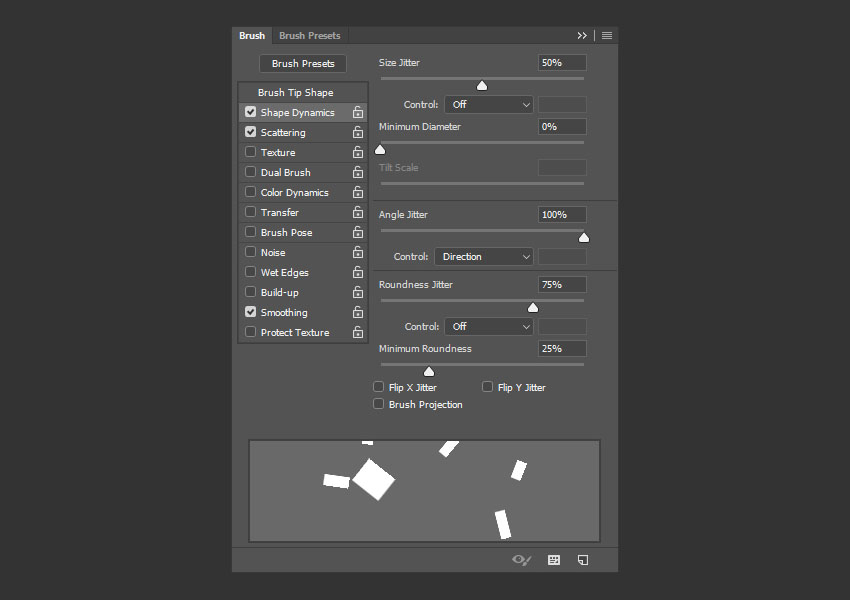Viewport: 850px width, 600px height.
Task: Select the Brush tab
Action: [x=252, y=36]
